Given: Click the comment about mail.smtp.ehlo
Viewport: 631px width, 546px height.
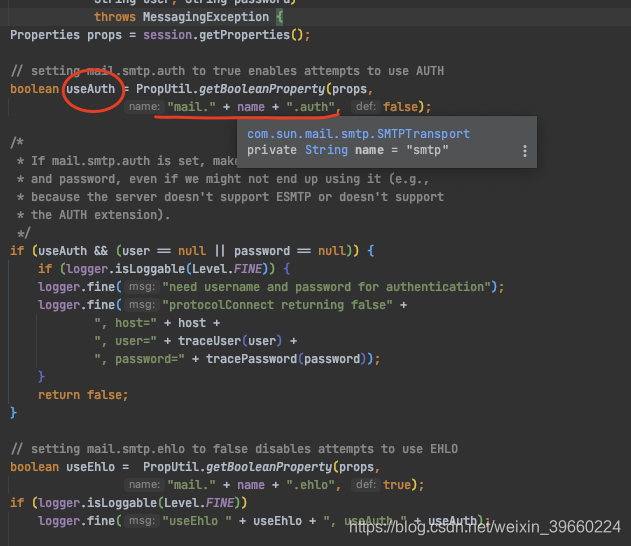Looking at the screenshot, I should pyautogui.click(x=234, y=449).
